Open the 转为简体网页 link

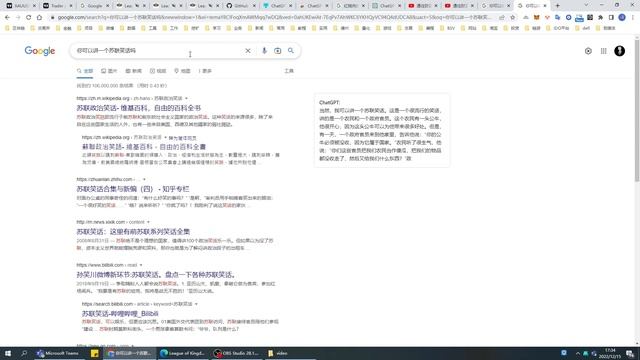click(182, 138)
